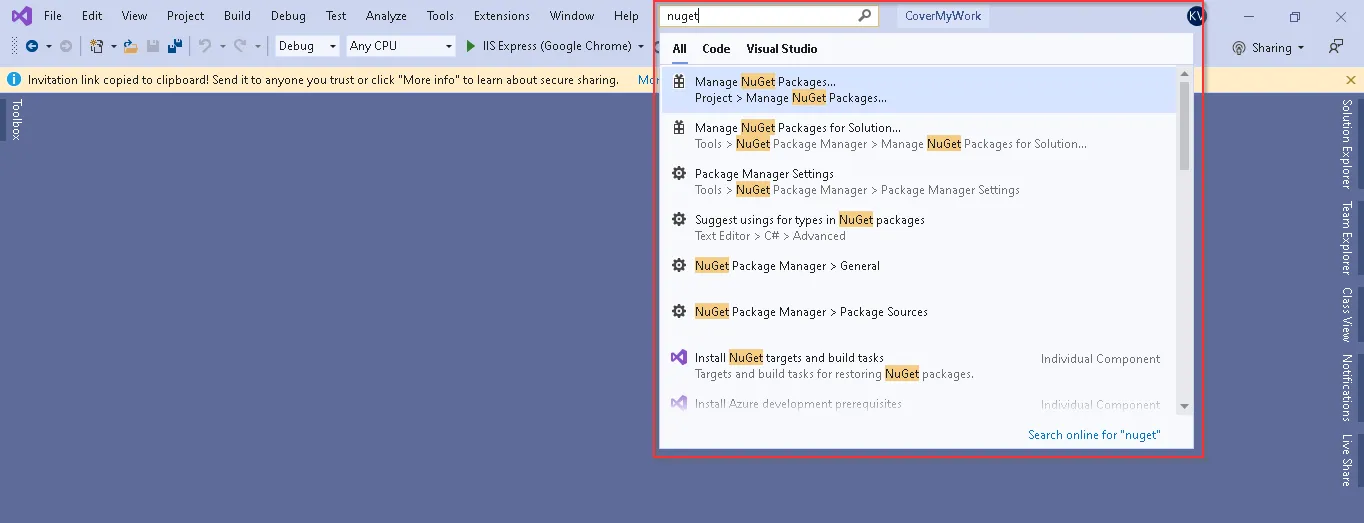The height and width of the screenshot is (523, 1364).
Task: Click the Search online for "nuget" link
Action: (1094, 435)
